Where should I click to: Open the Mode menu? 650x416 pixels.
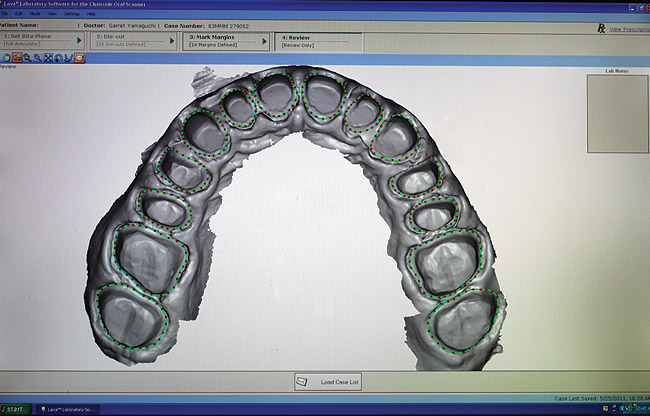pyautogui.click(x=34, y=14)
